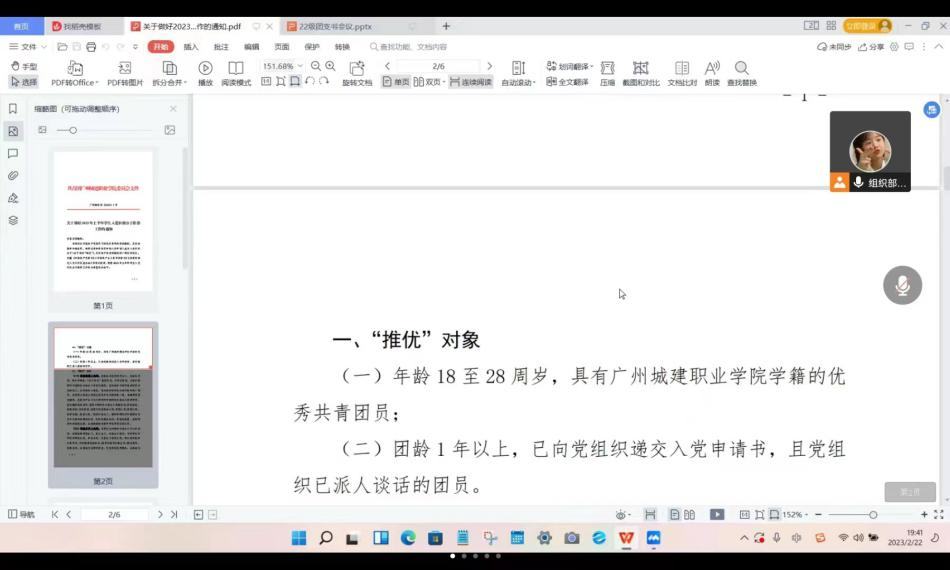Toggle 单页 single page view
The height and width of the screenshot is (570, 950).
tap(396, 82)
